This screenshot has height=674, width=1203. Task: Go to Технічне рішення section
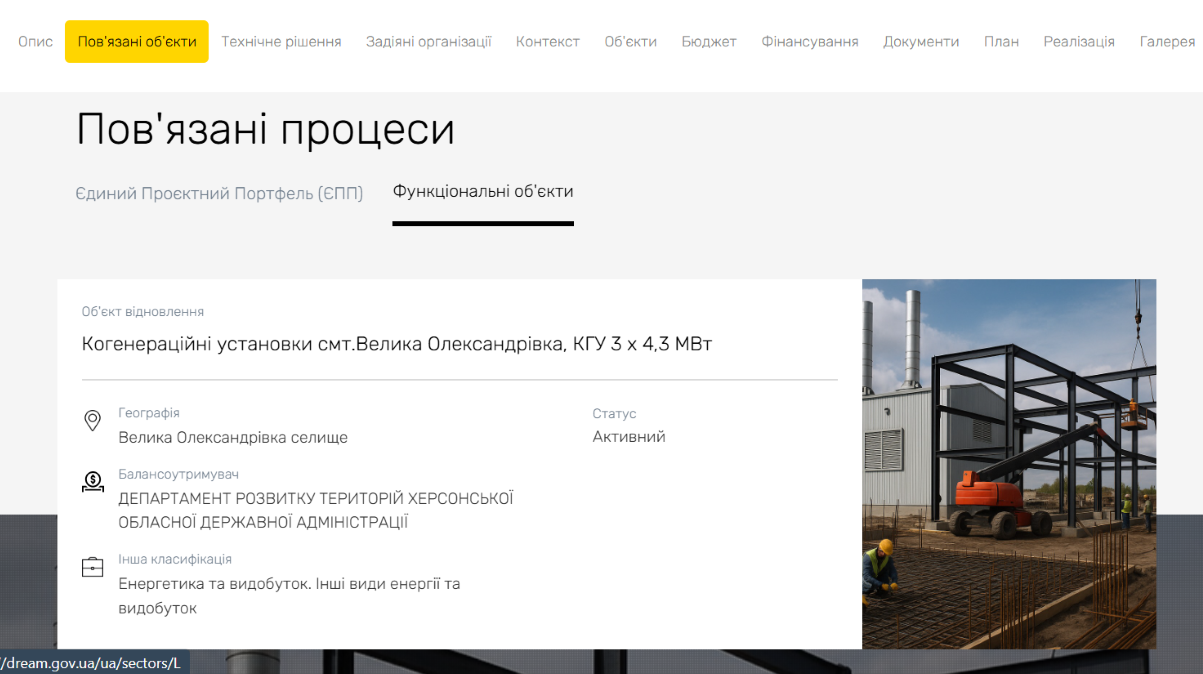281,42
